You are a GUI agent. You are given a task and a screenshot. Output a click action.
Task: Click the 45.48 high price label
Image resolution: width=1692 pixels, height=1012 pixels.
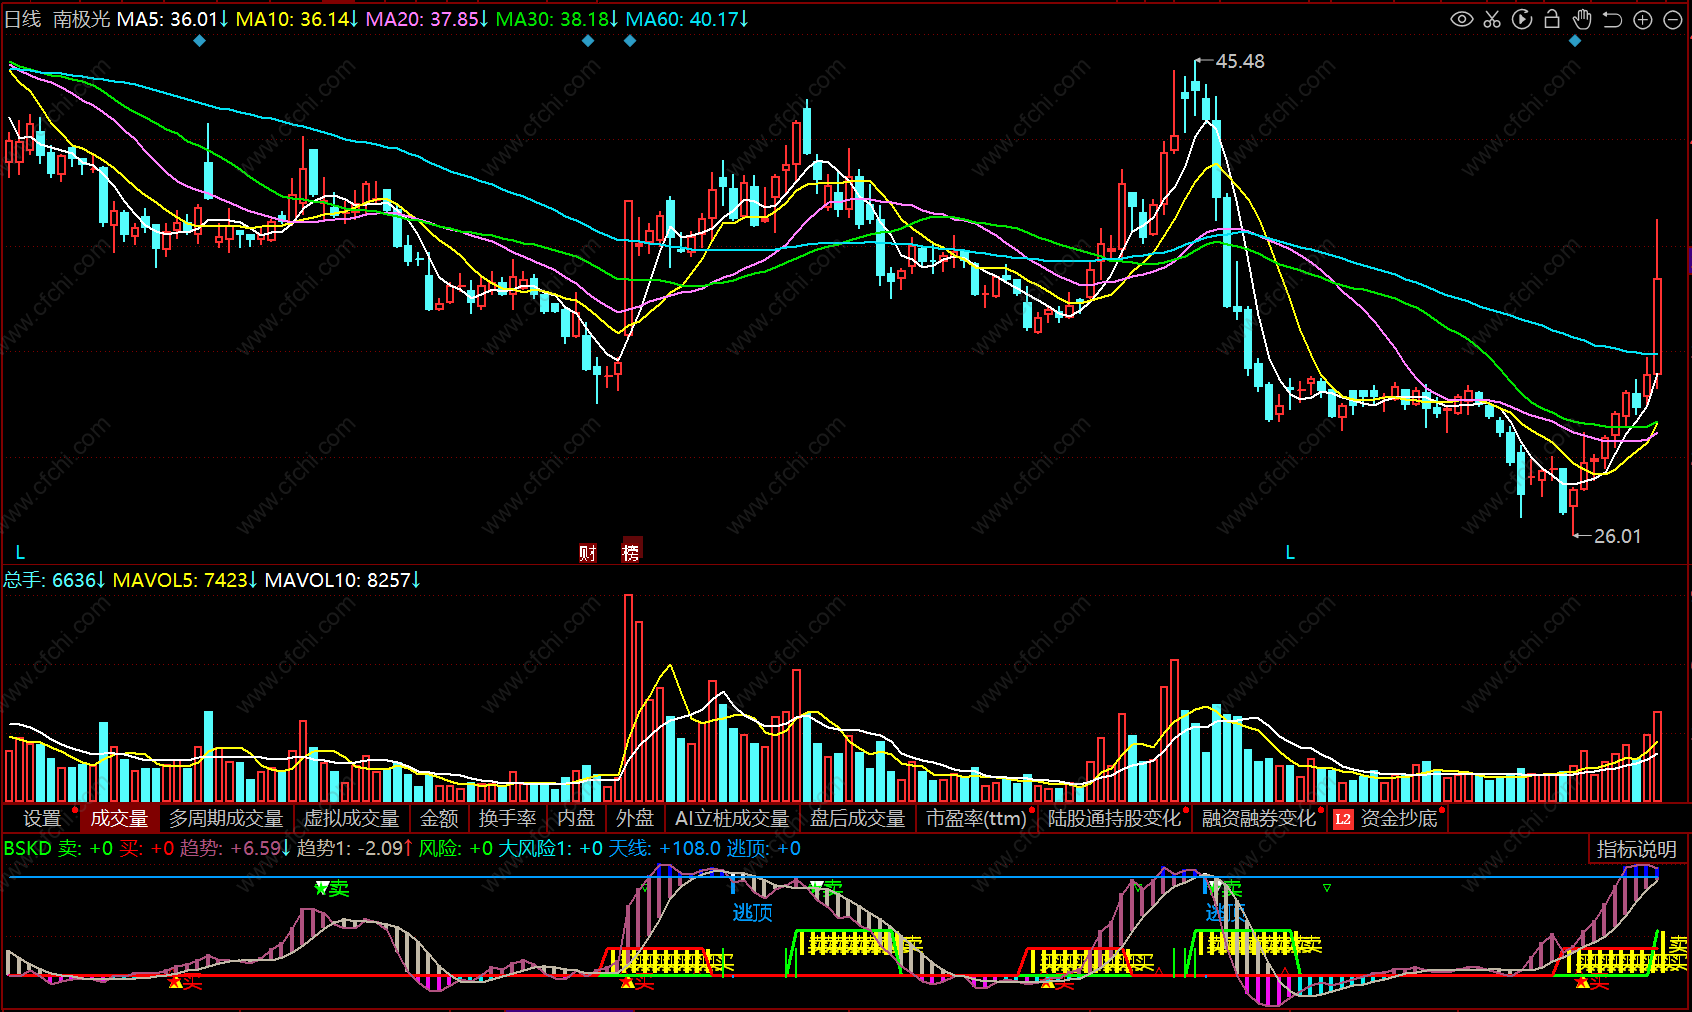pyautogui.click(x=1240, y=62)
